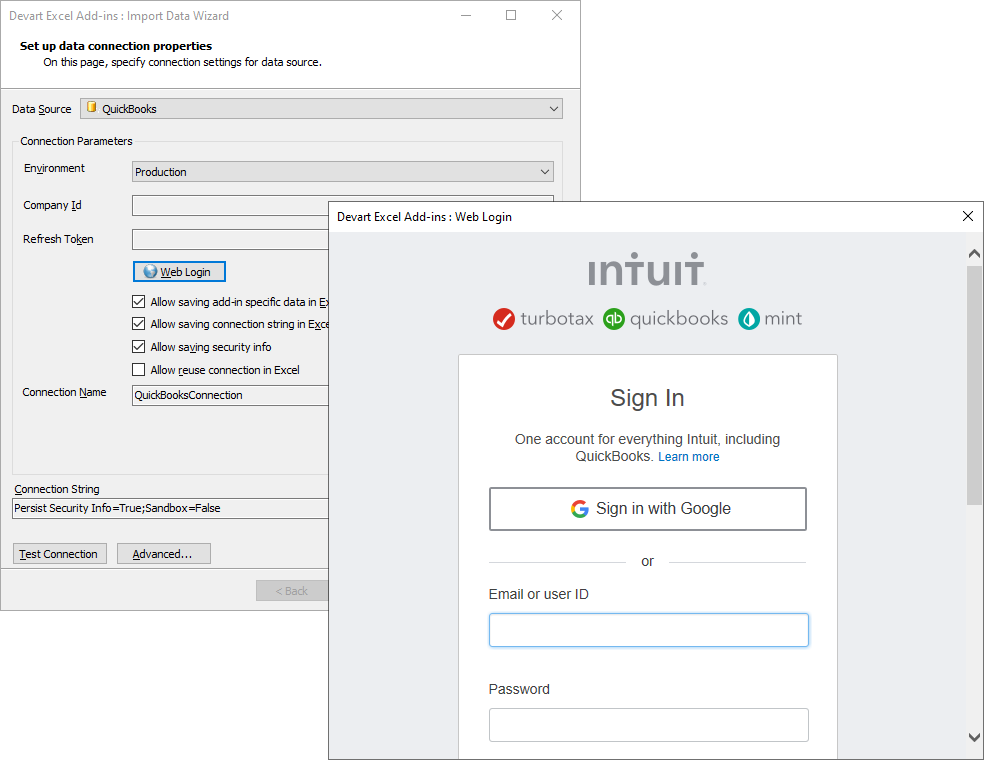Viewport: 984px width, 760px height.
Task: Click Sign in with Google button
Action: (x=648, y=508)
